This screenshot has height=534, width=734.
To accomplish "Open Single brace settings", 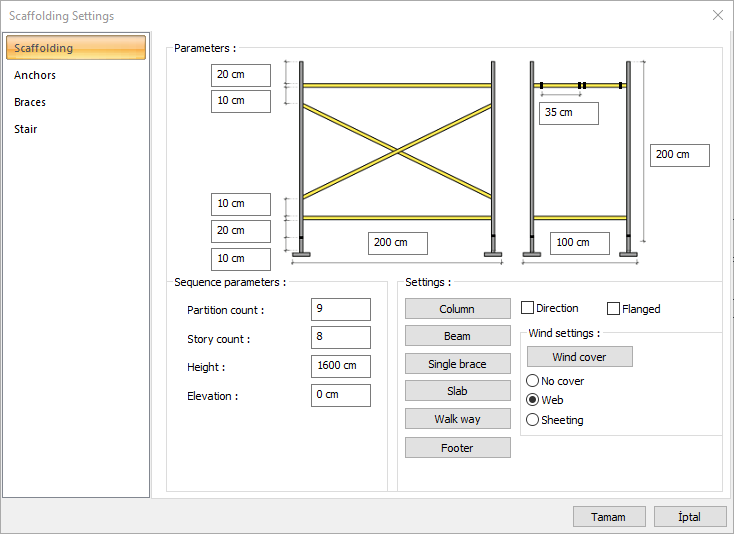I will coord(457,364).
